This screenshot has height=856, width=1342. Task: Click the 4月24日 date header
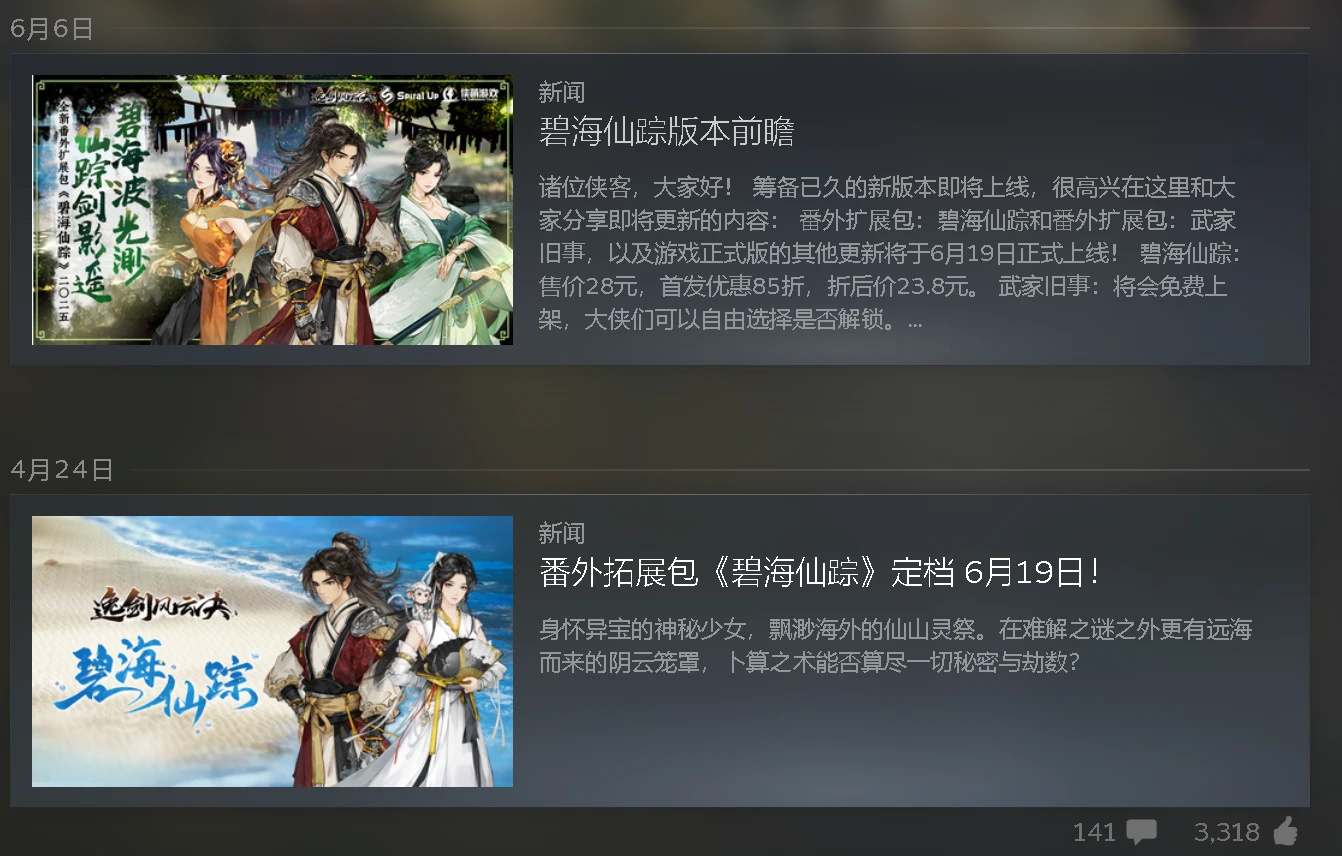click(62, 470)
